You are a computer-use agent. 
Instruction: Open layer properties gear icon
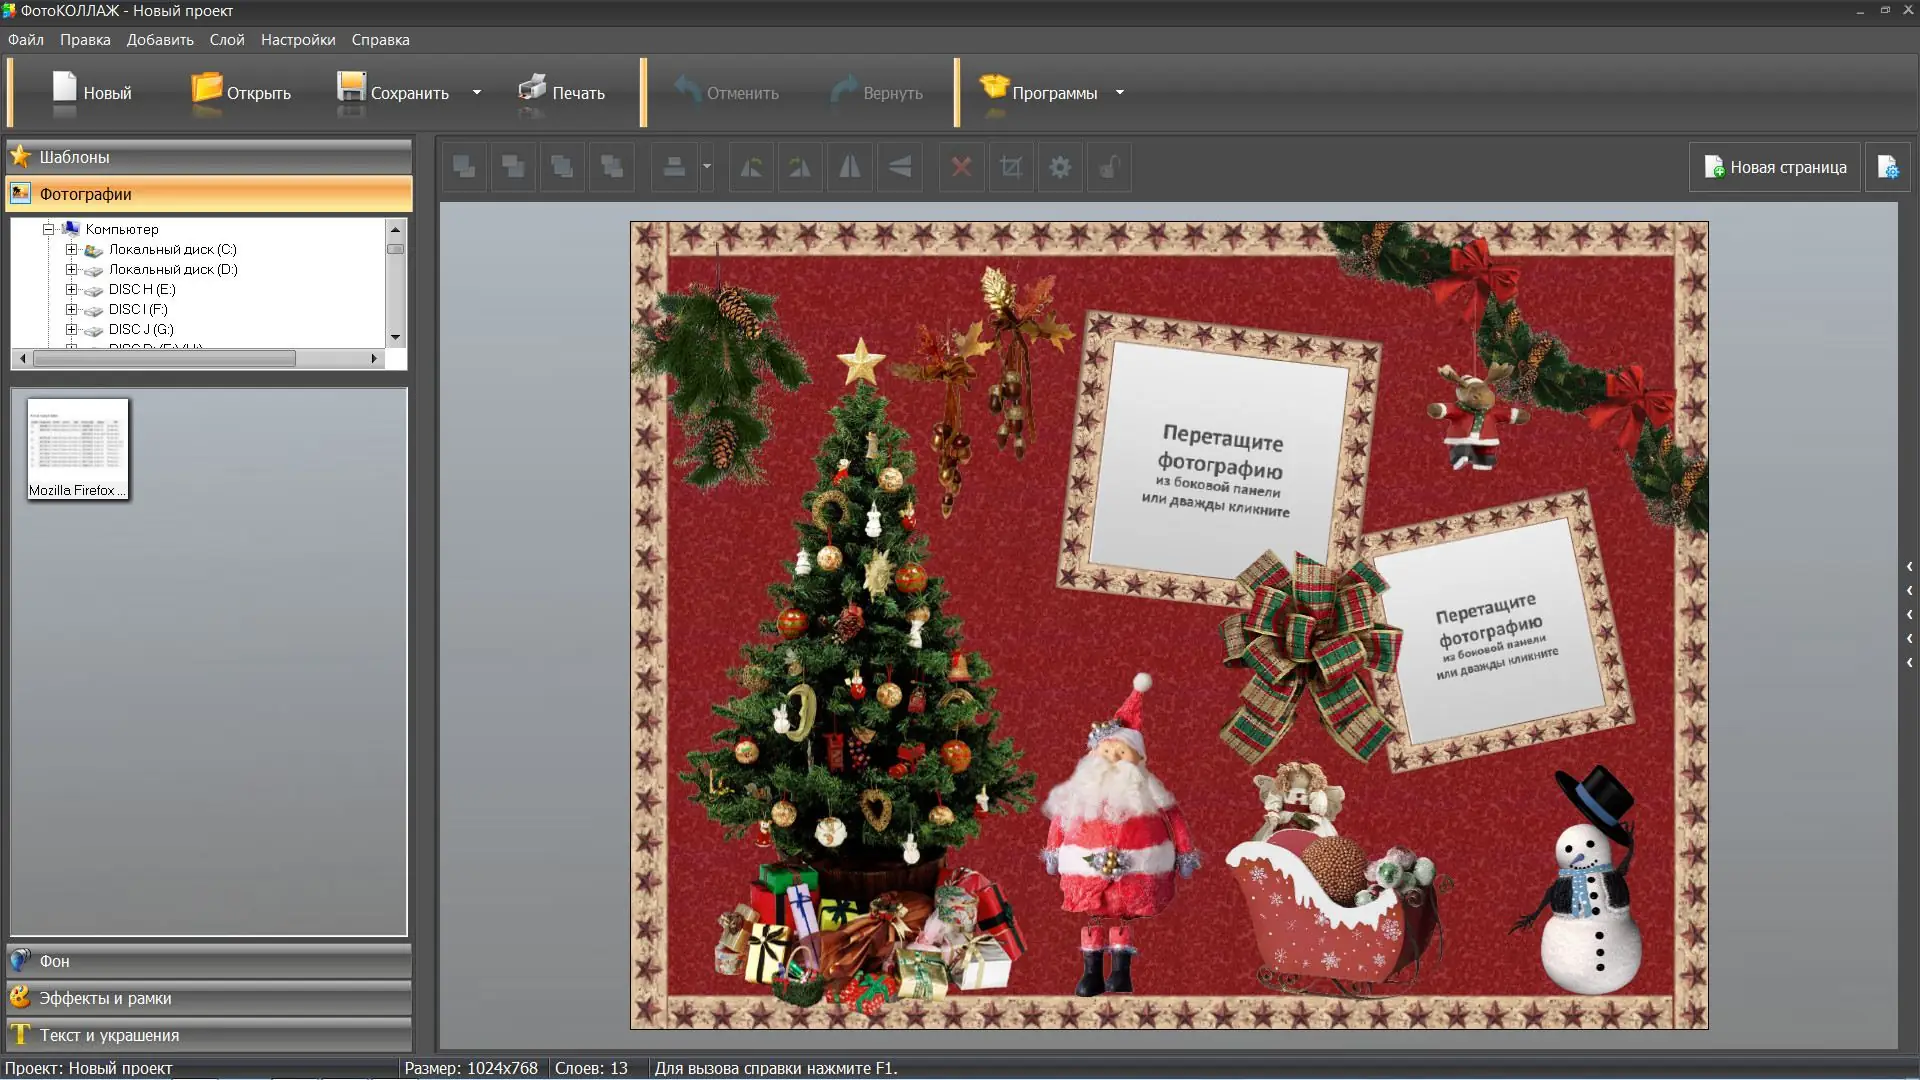(x=1060, y=167)
